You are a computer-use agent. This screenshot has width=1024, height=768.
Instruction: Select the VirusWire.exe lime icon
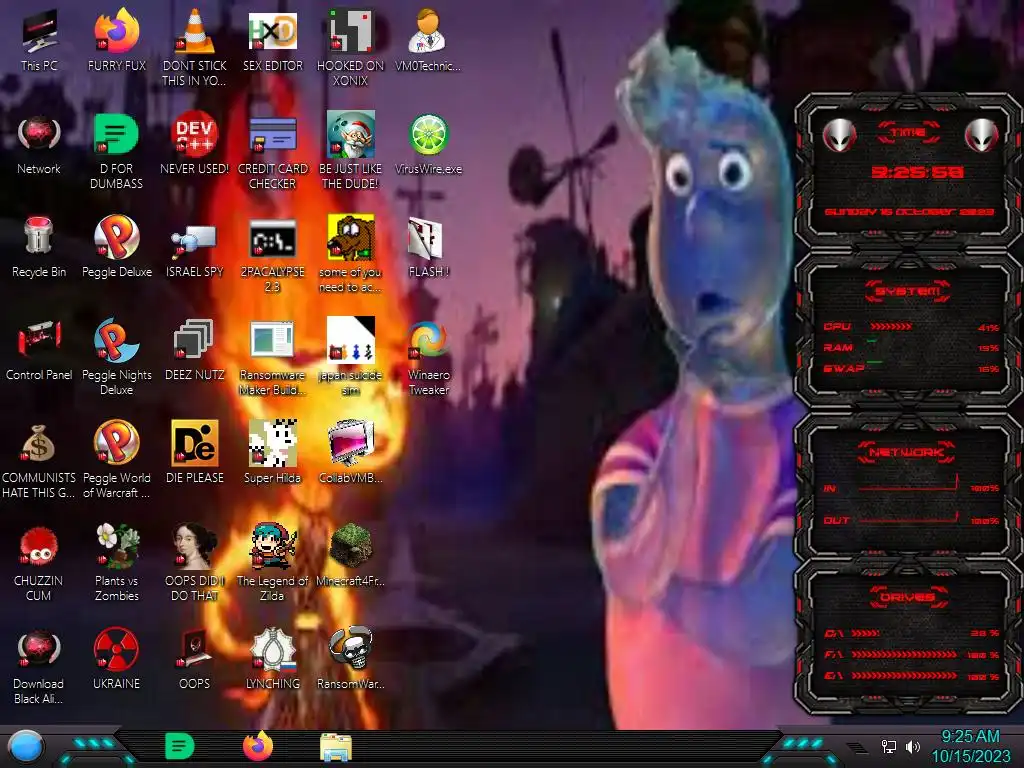(428, 135)
